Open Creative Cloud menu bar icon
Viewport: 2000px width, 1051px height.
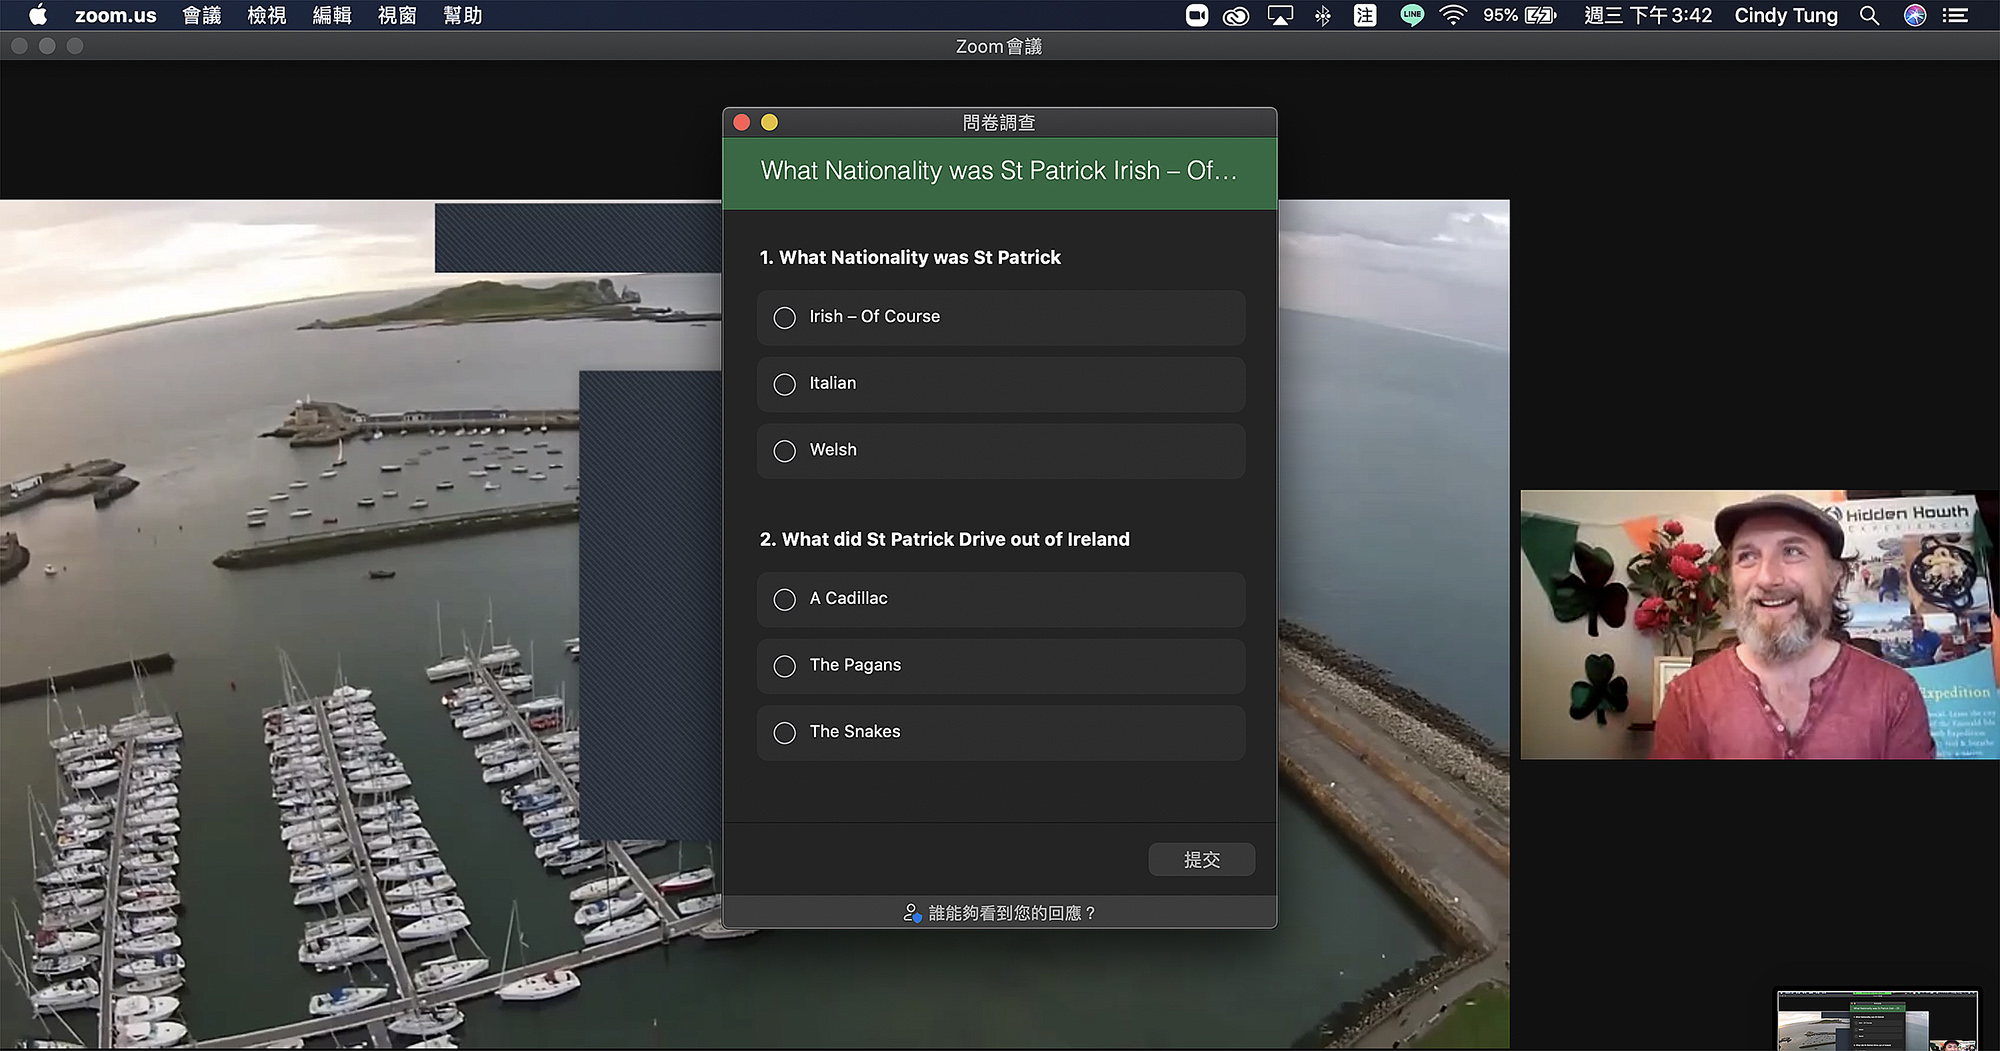pyautogui.click(x=1236, y=15)
